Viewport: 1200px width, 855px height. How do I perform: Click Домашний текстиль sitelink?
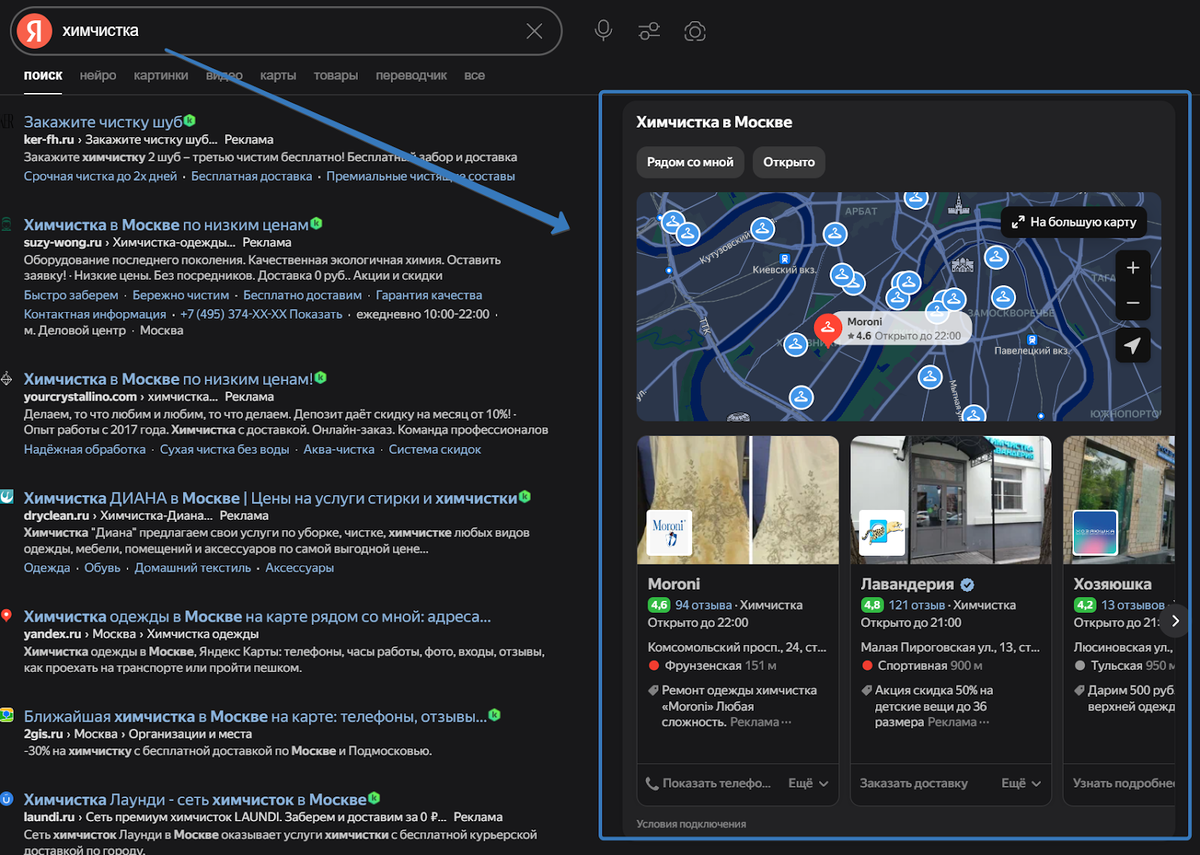click(x=193, y=567)
